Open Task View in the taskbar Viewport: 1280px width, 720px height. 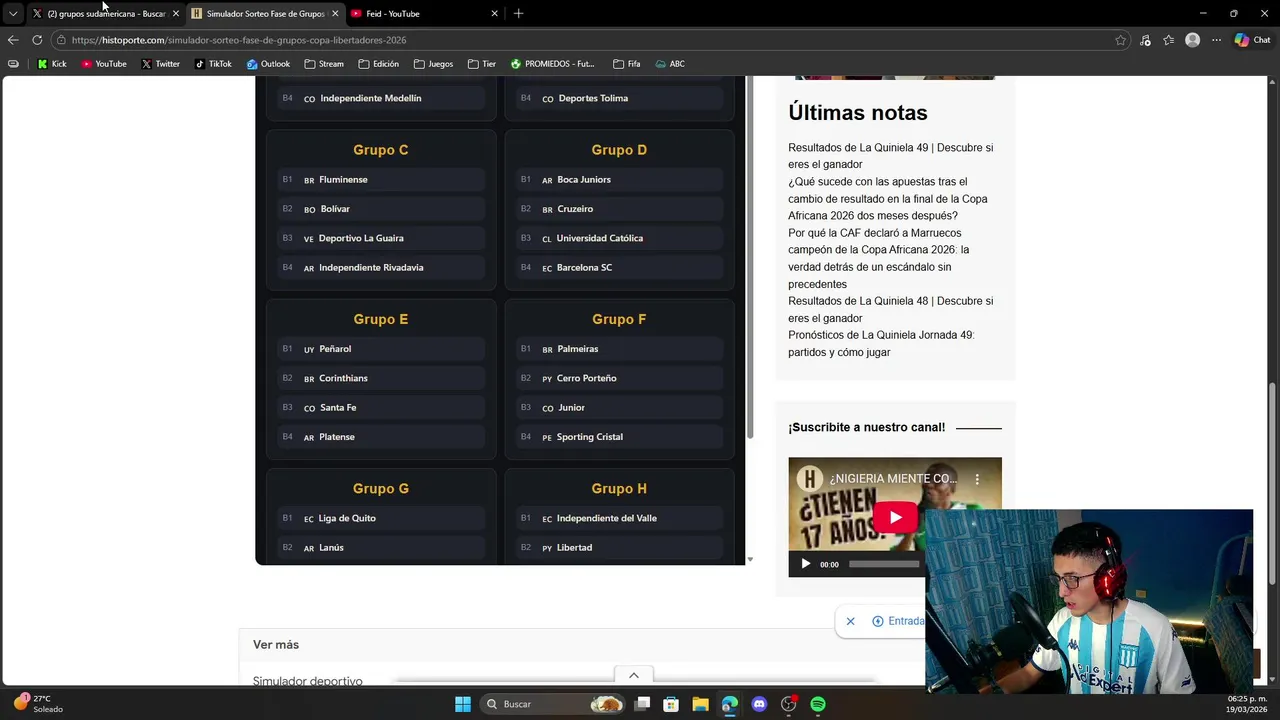(643, 704)
